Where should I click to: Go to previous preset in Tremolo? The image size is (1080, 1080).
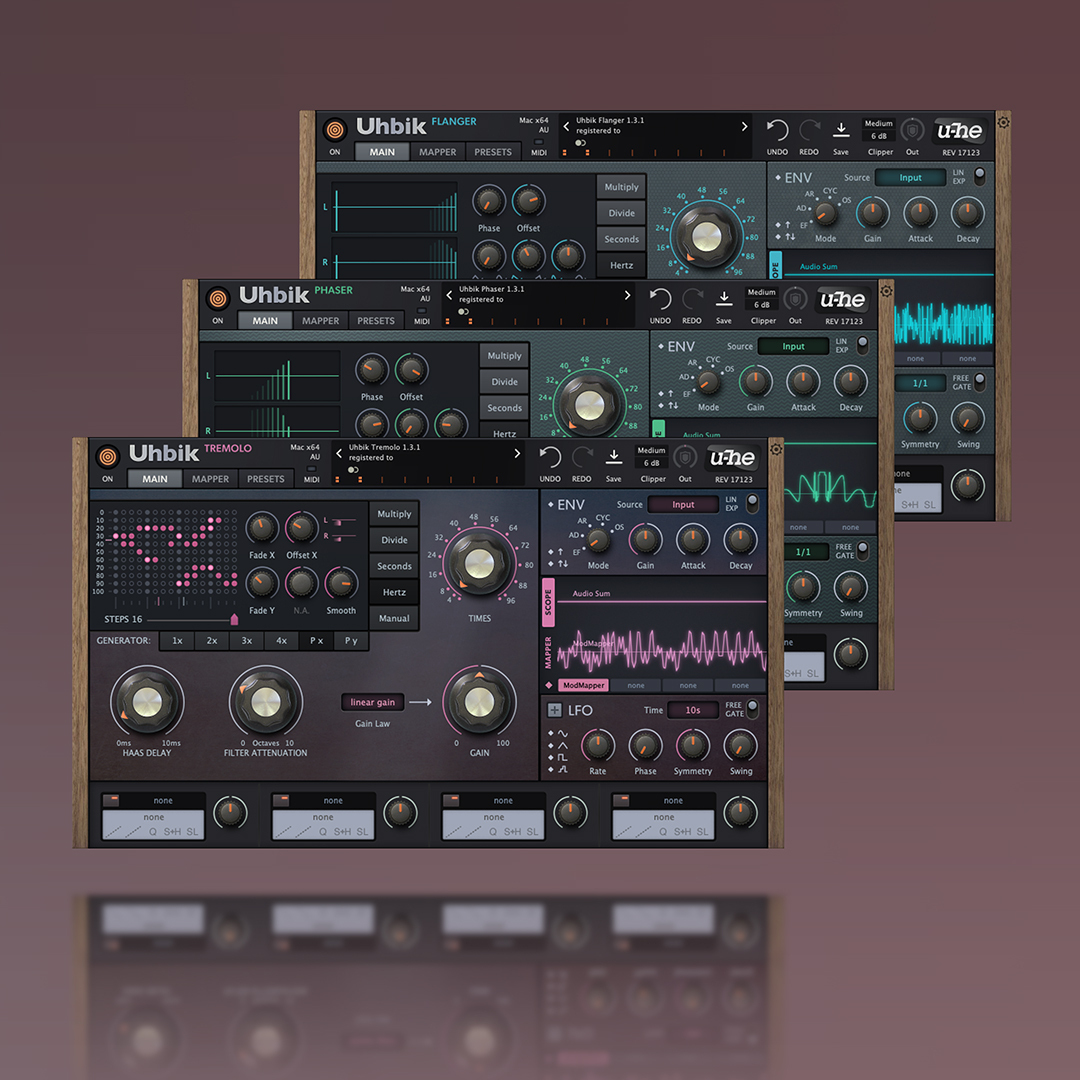click(x=339, y=453)
